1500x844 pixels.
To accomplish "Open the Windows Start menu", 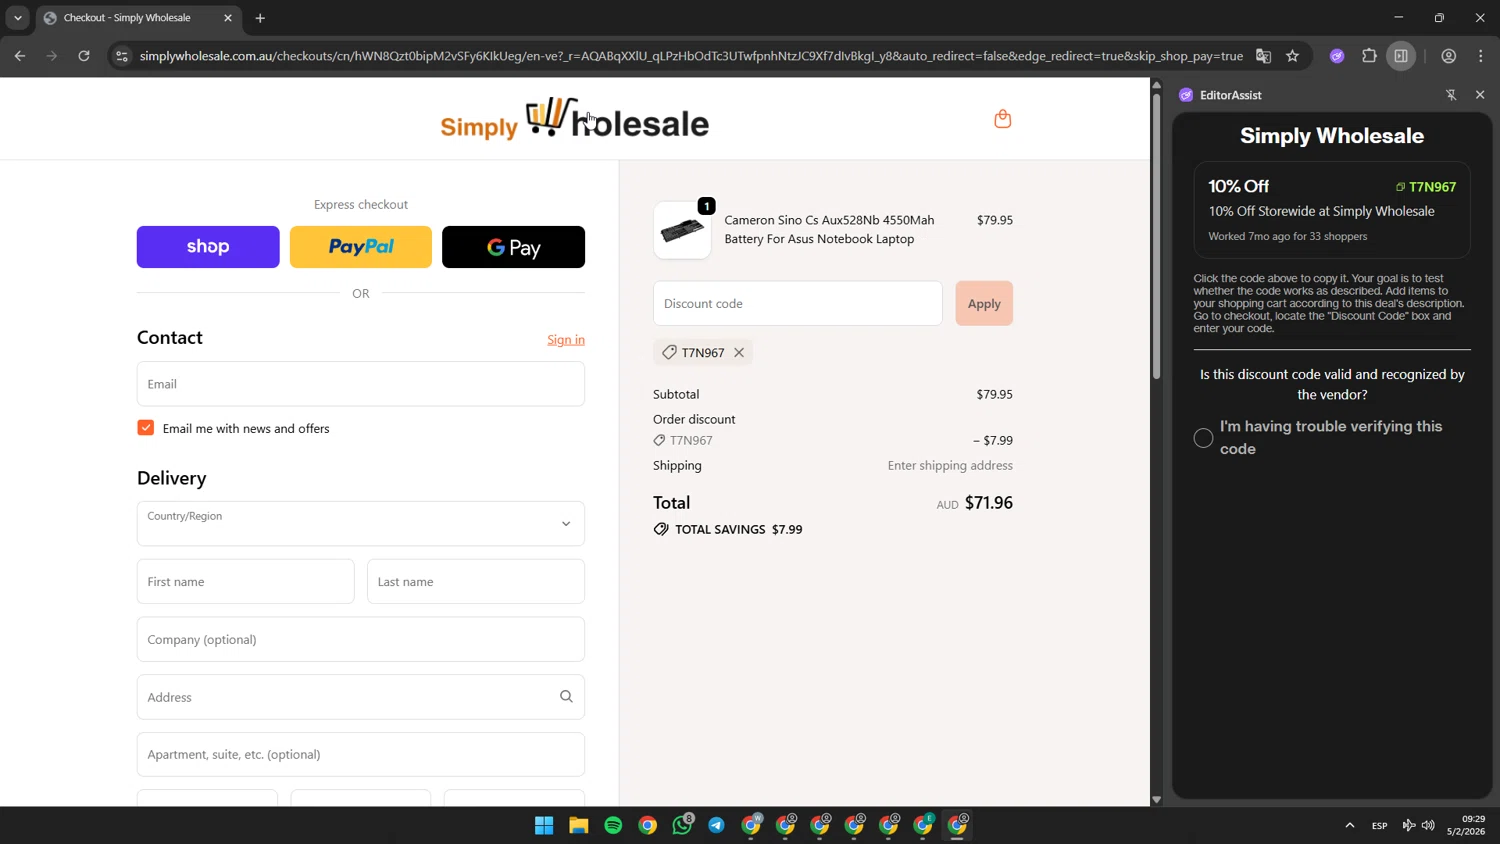I will tap(544, 825).
